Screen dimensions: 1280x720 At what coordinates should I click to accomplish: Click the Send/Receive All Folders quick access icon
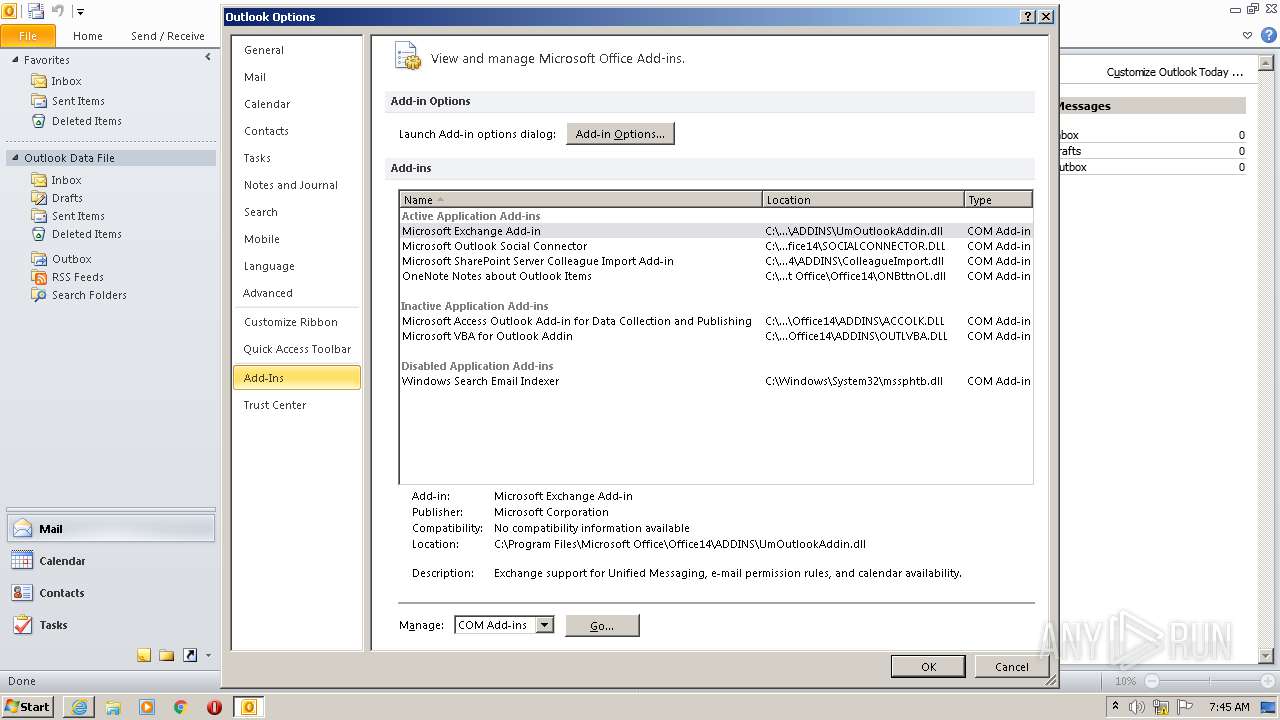36,11
